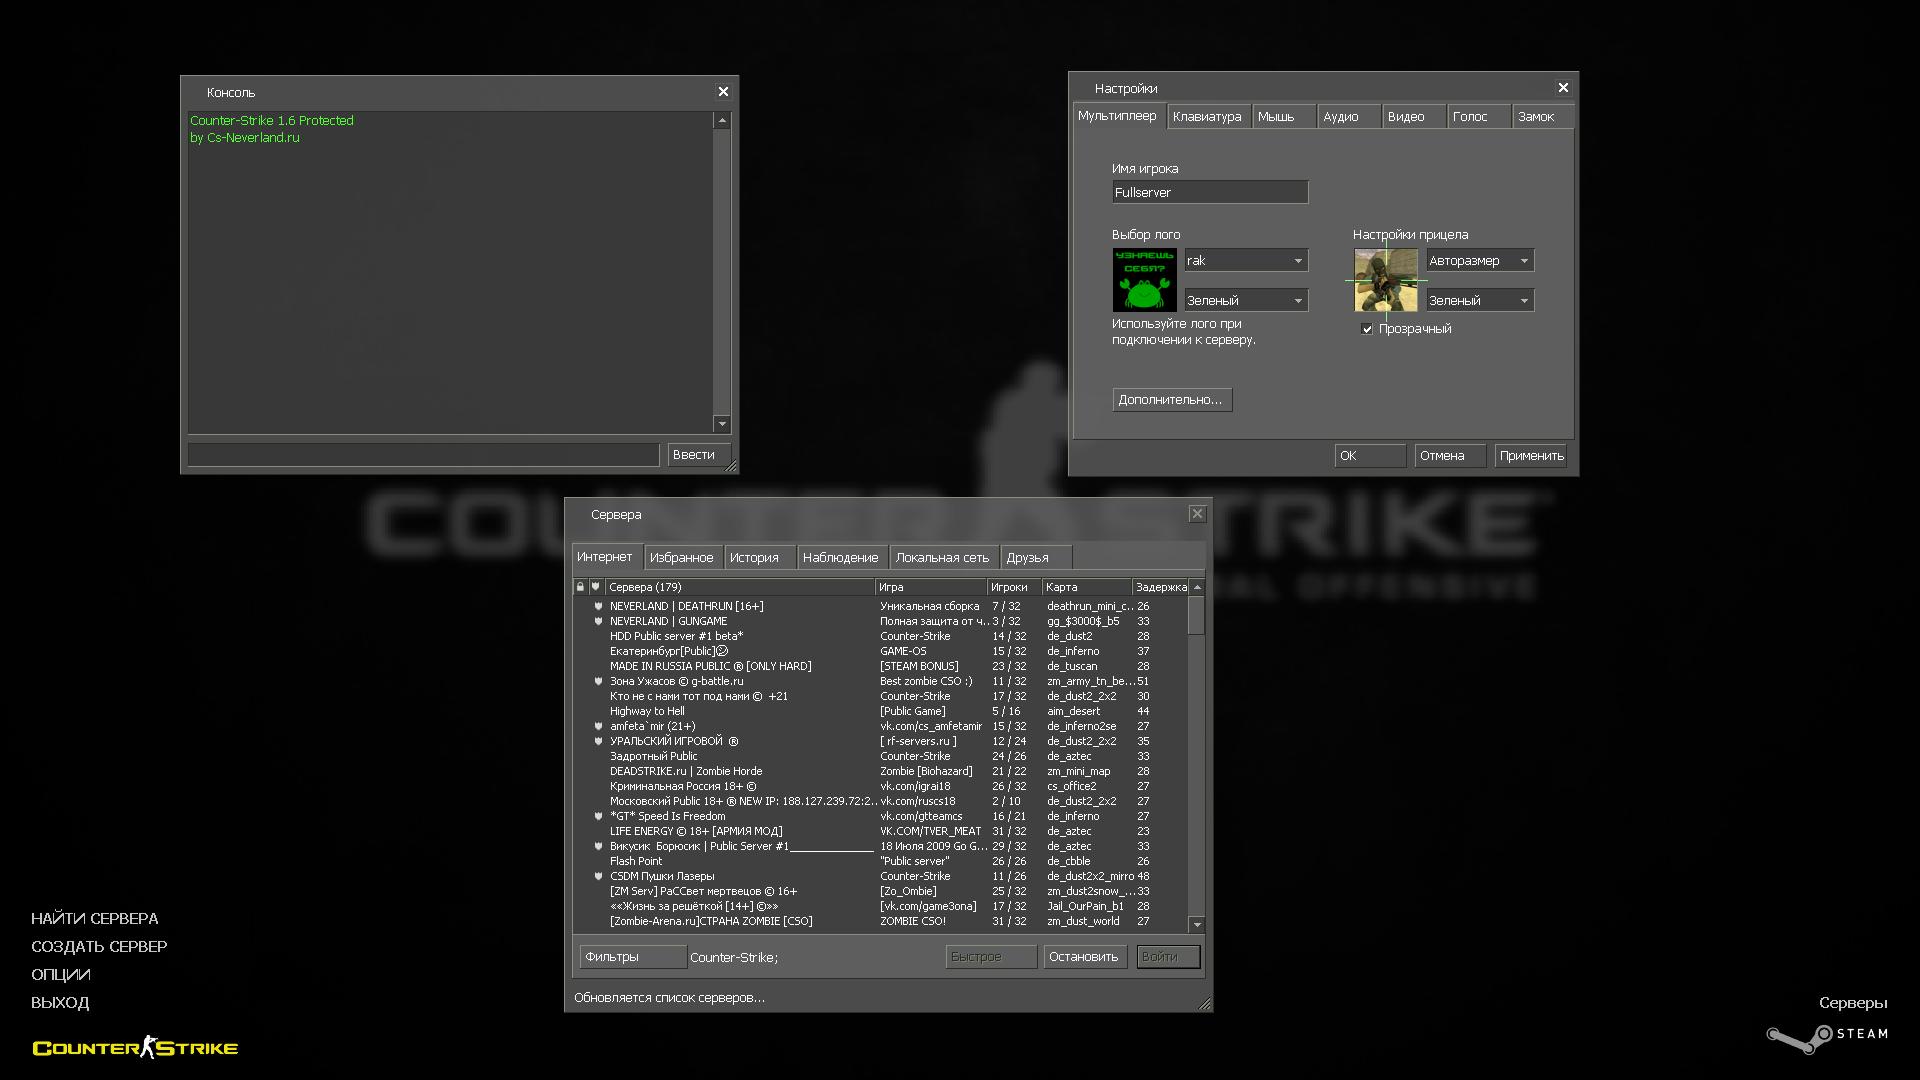The width and height of the screenshot is (1920, 1080).
Task: Click the Counter-Strike logo at bottom left
Action: [135, 1047]
